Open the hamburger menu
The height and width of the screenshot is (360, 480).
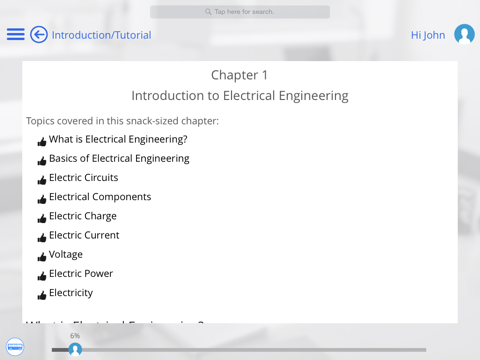coord(15,34)
